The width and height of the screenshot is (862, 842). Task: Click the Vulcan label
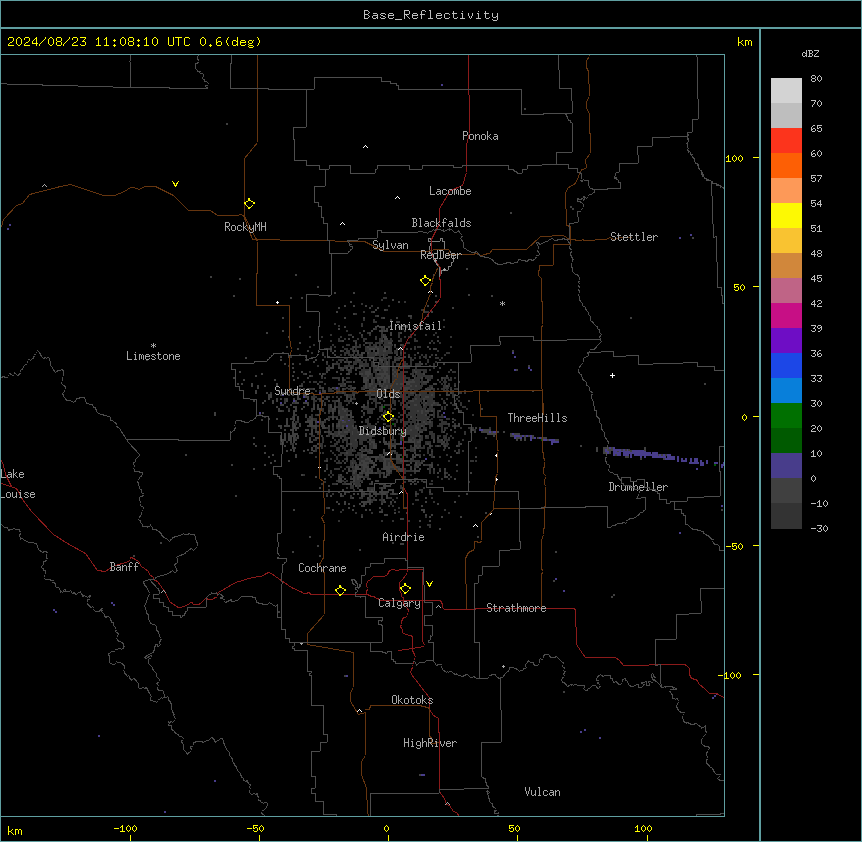(x=542, y=792)
